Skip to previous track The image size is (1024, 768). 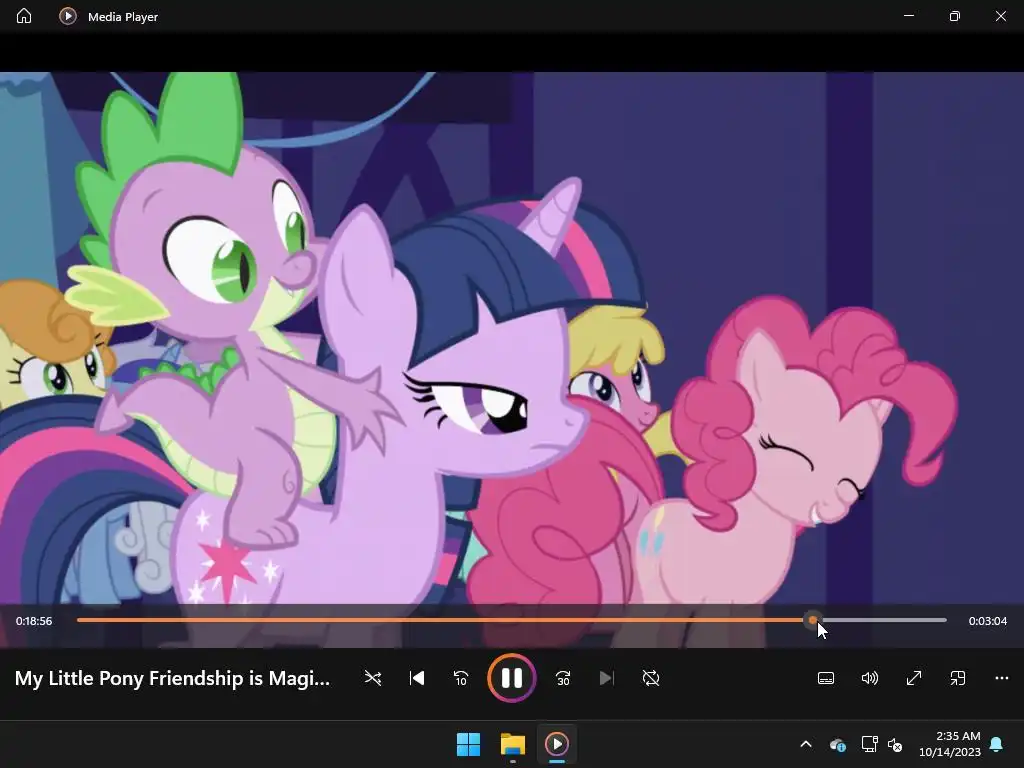coord(417,678)
